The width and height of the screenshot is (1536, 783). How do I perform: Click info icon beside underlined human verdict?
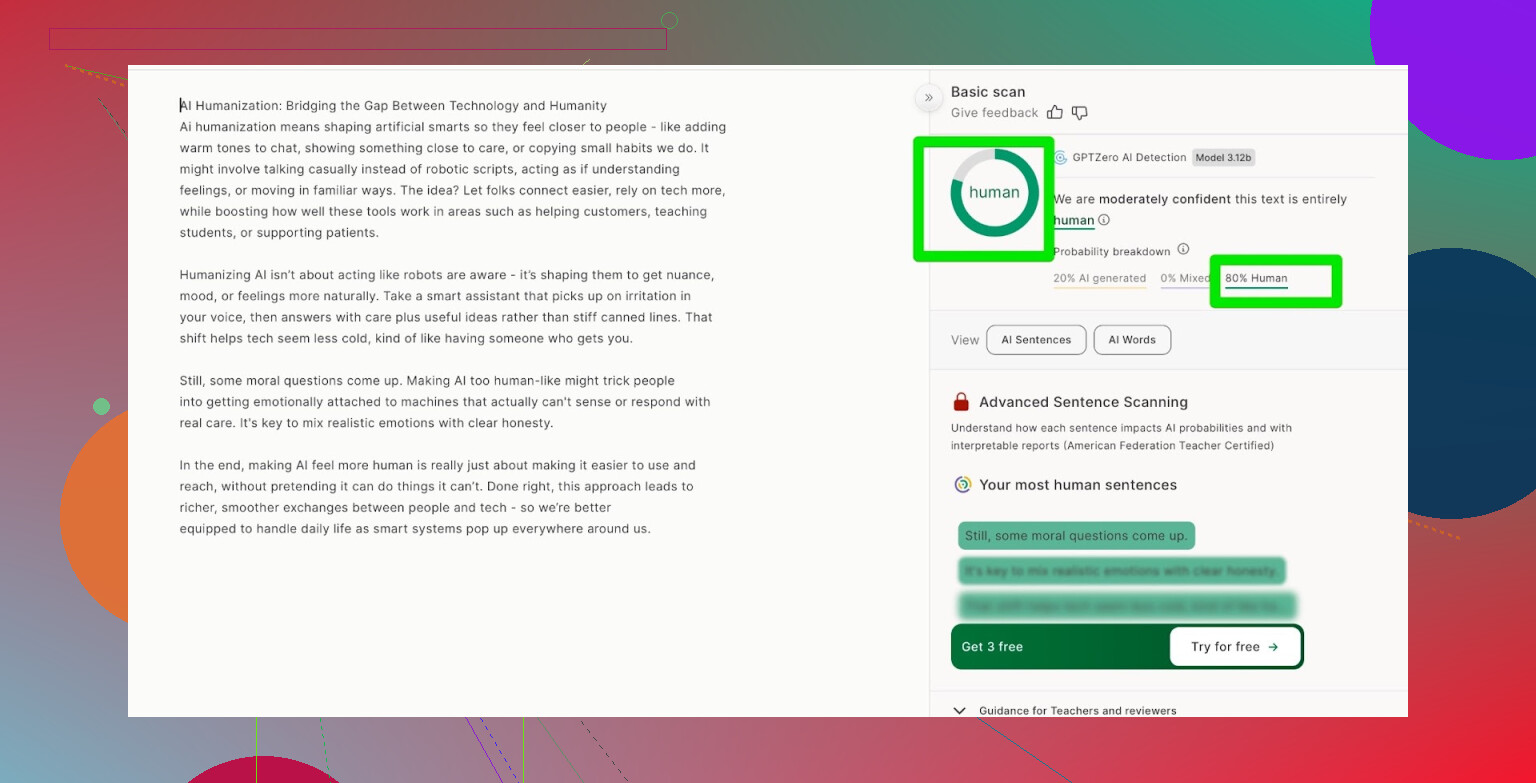[x=1104, y=220]
